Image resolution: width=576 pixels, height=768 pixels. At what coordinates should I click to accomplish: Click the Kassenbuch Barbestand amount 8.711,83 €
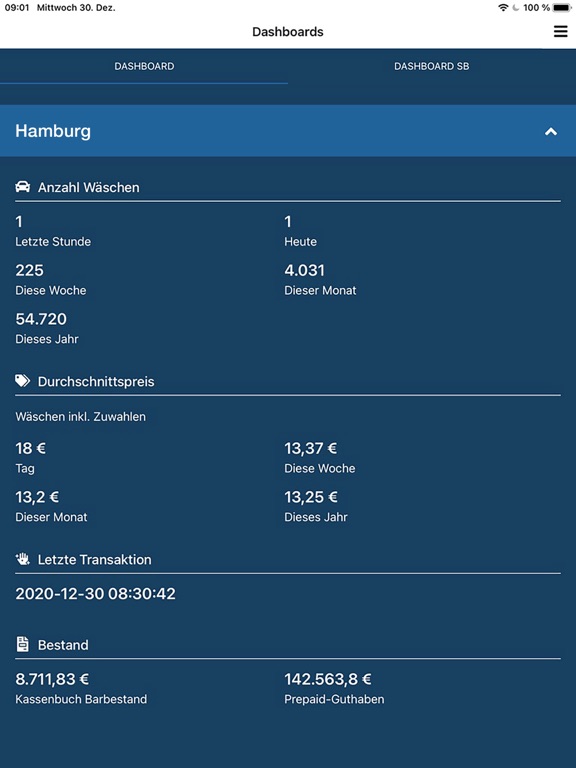(x=52, y=679)
